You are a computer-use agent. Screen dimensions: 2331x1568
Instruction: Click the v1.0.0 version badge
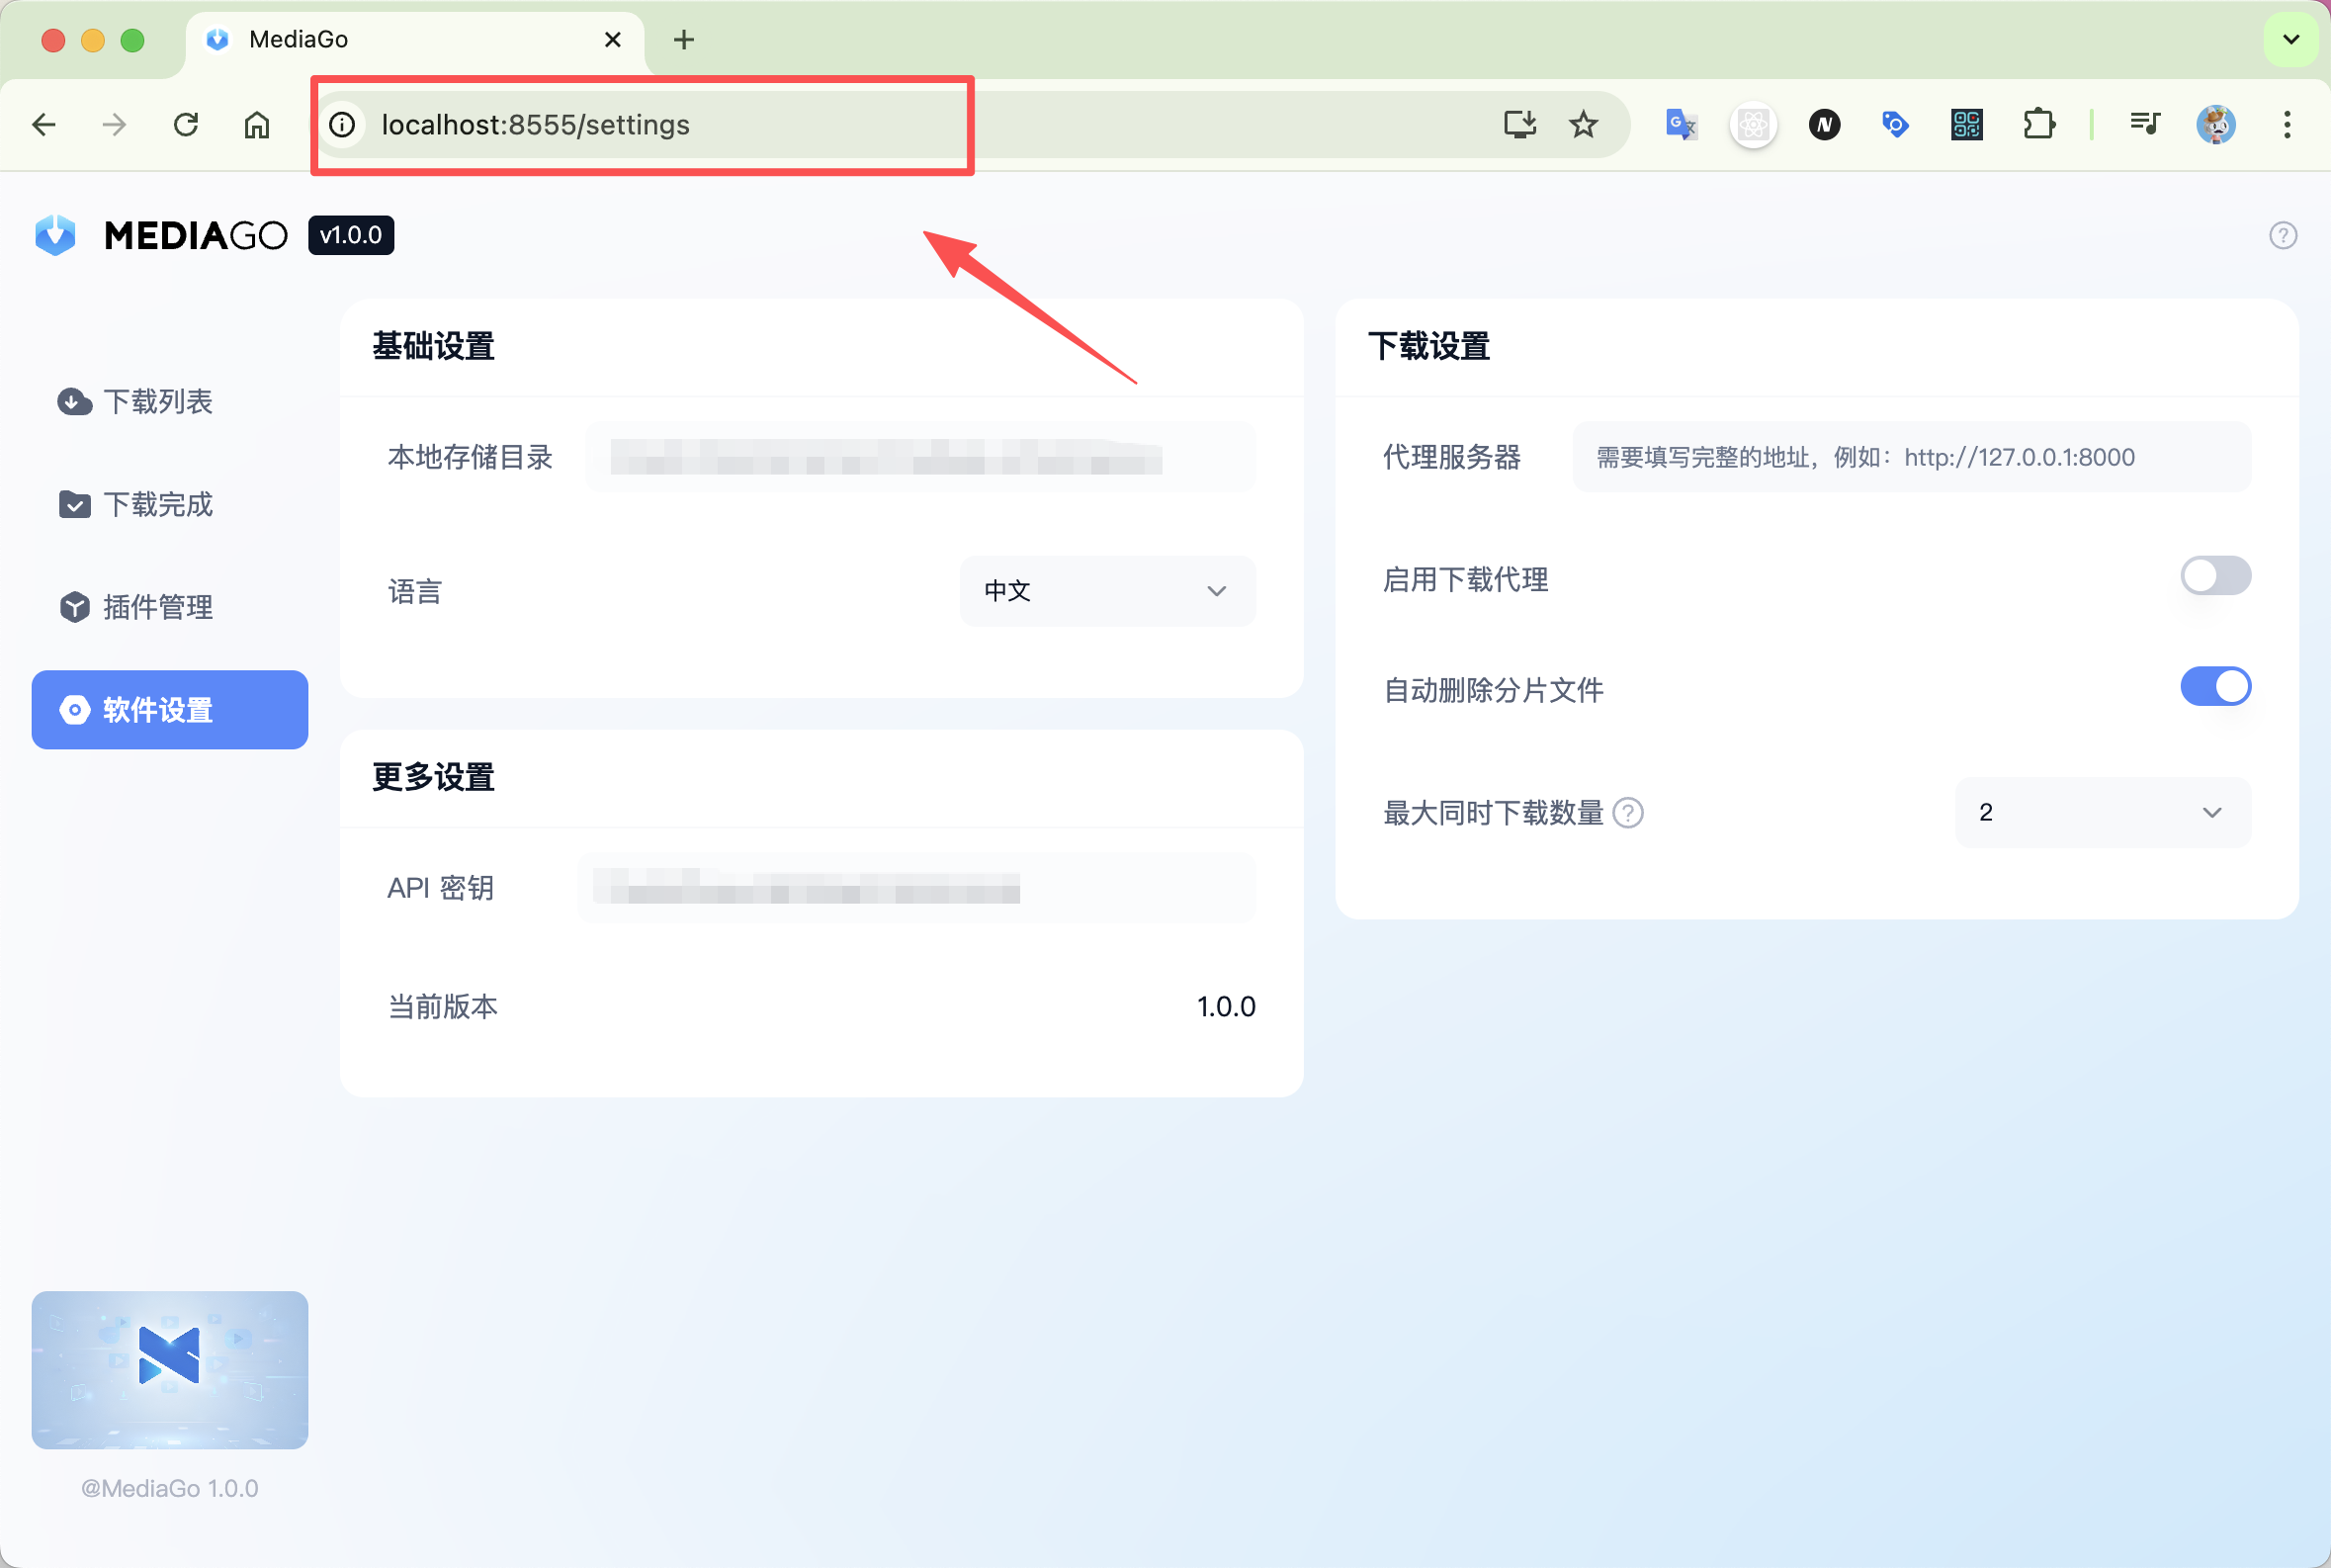(351, 235)
